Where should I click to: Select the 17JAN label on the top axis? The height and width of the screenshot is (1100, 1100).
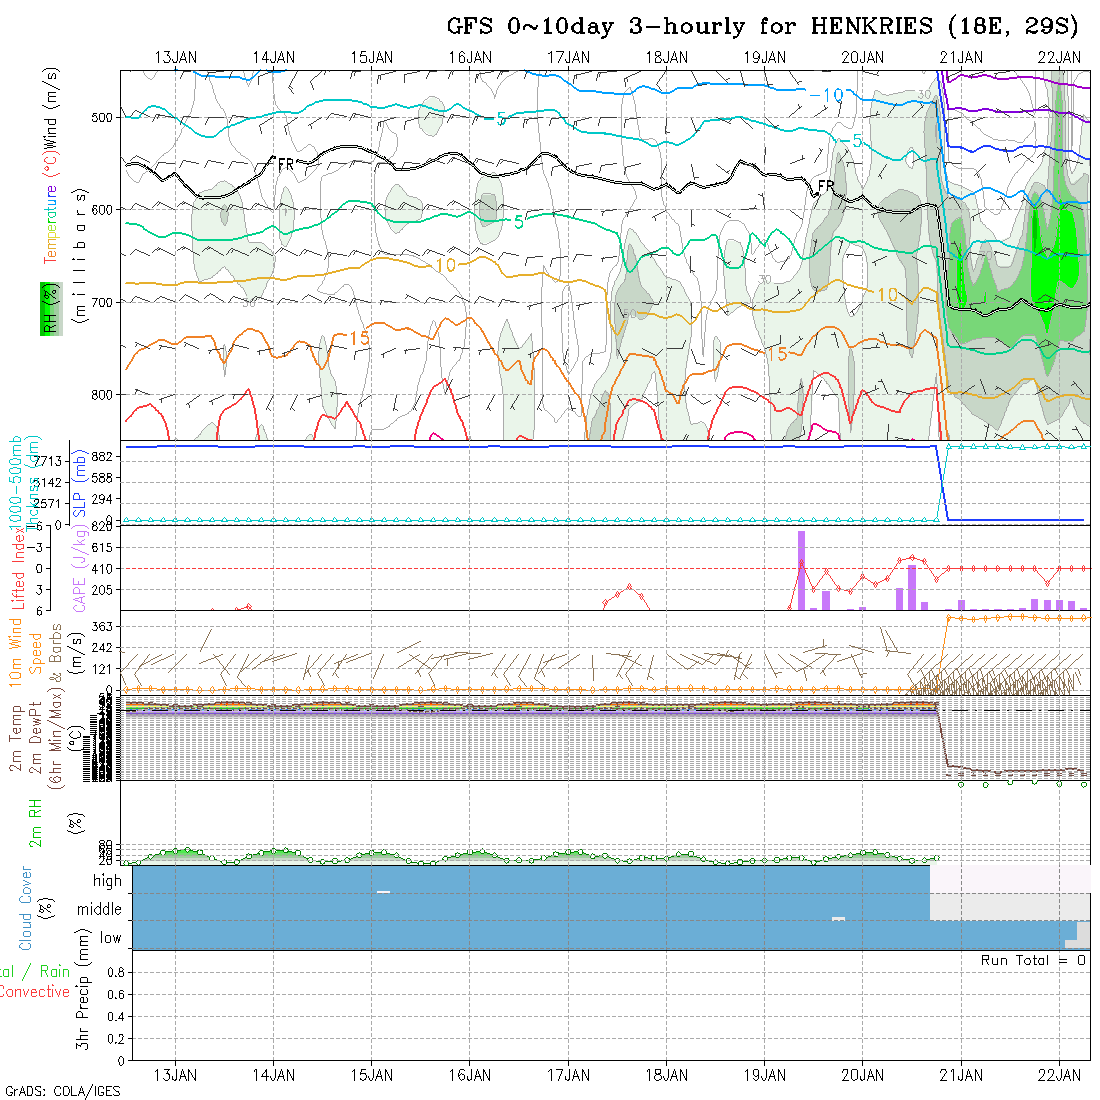(x=568, y=57)
